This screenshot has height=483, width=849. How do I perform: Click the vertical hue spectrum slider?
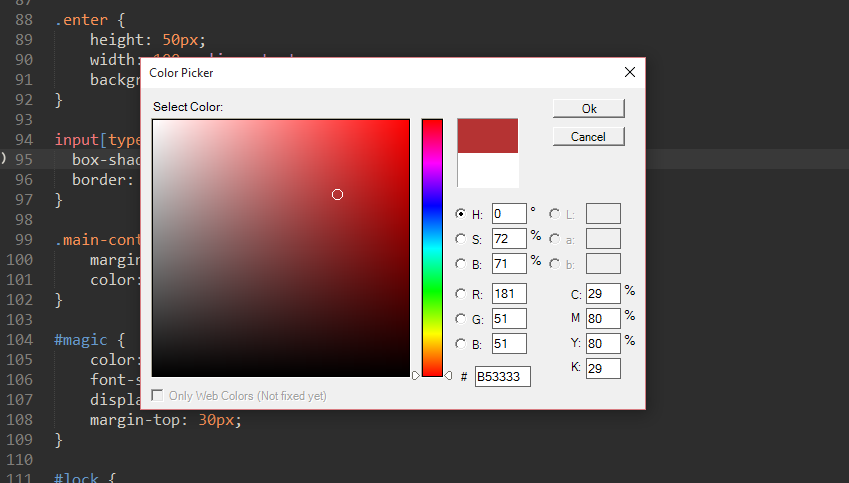[432, 247]
